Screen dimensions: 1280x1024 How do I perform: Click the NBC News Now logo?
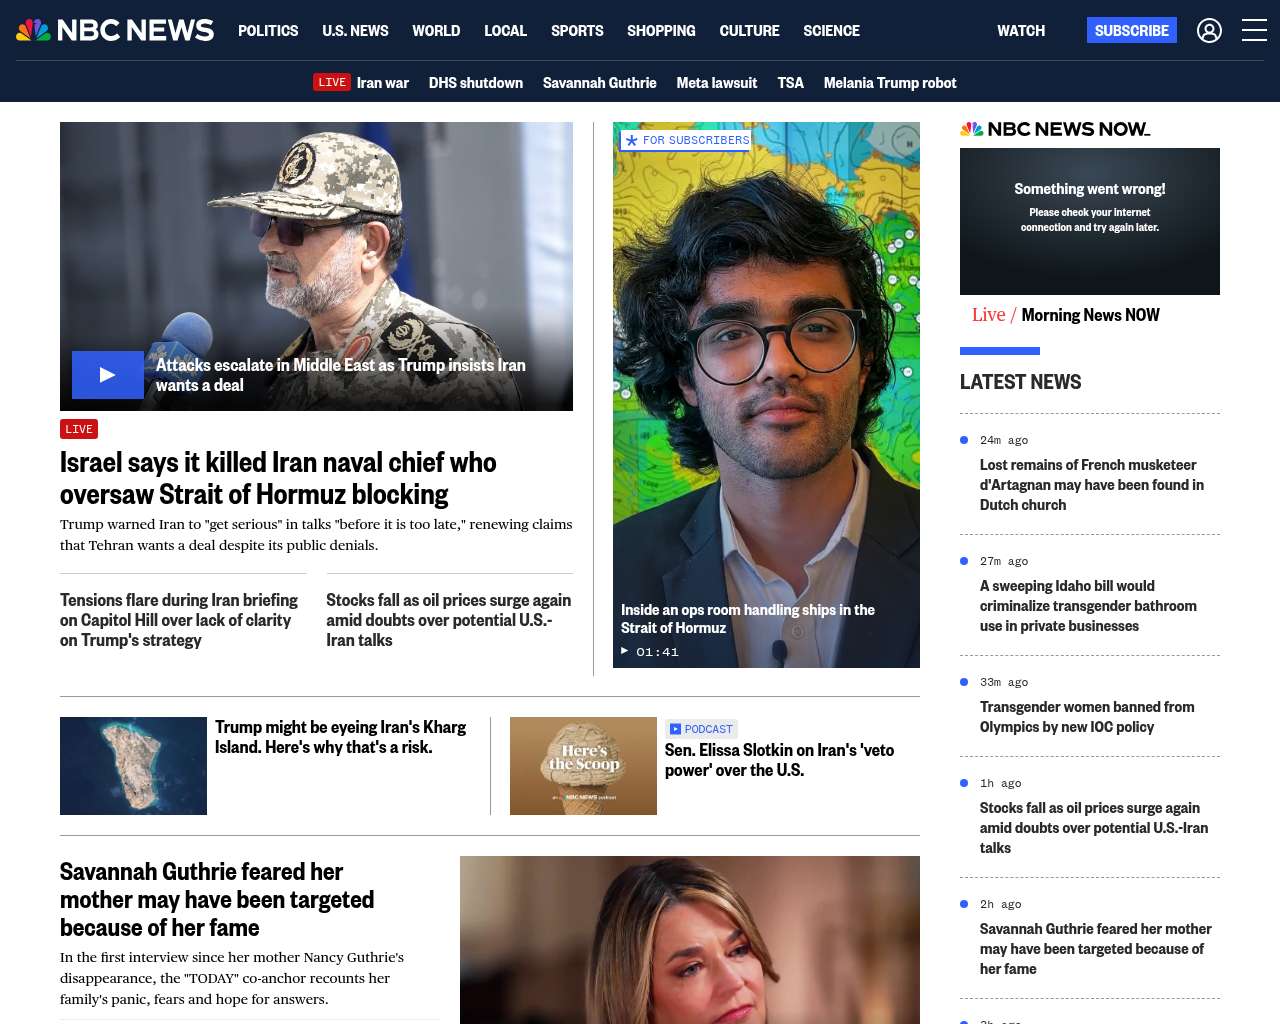click(1055, 129)
